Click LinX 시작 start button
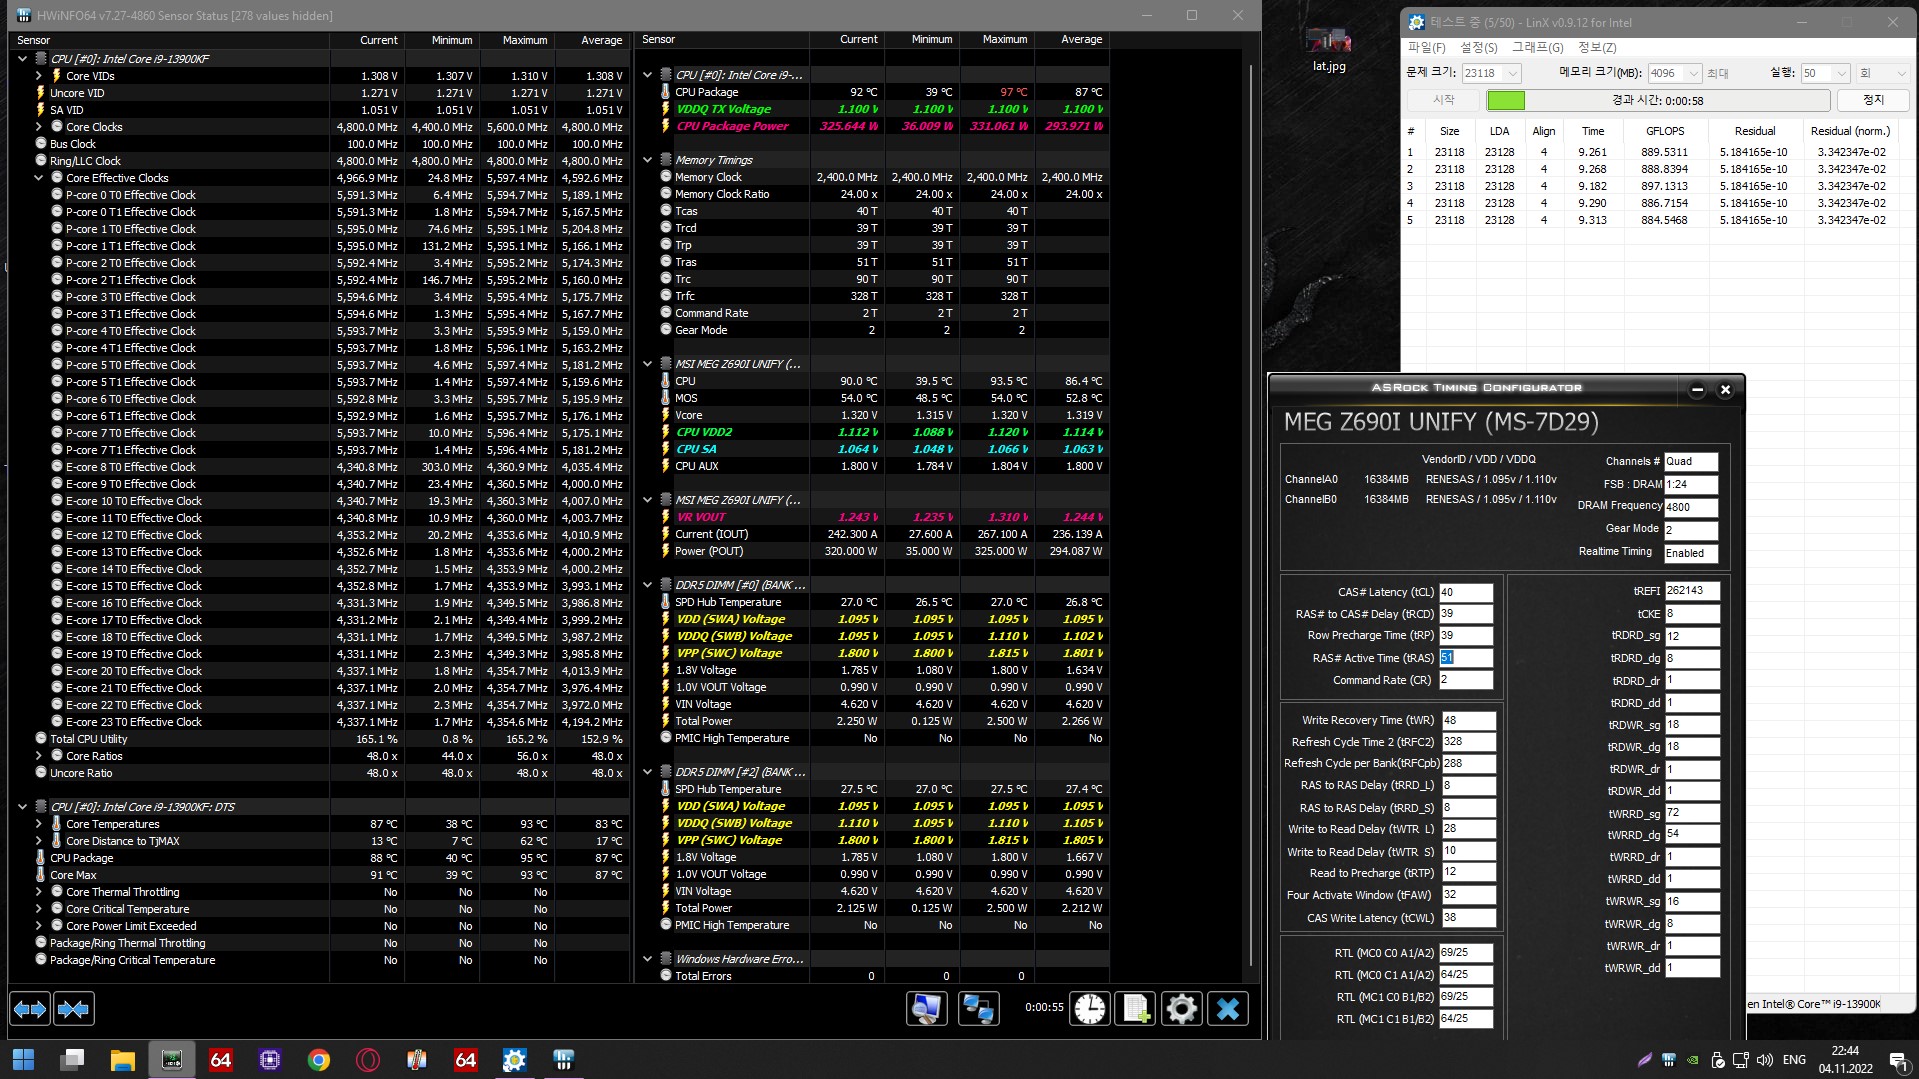The width and height of the screenshot is (1919, 1079). [1444, 100]
